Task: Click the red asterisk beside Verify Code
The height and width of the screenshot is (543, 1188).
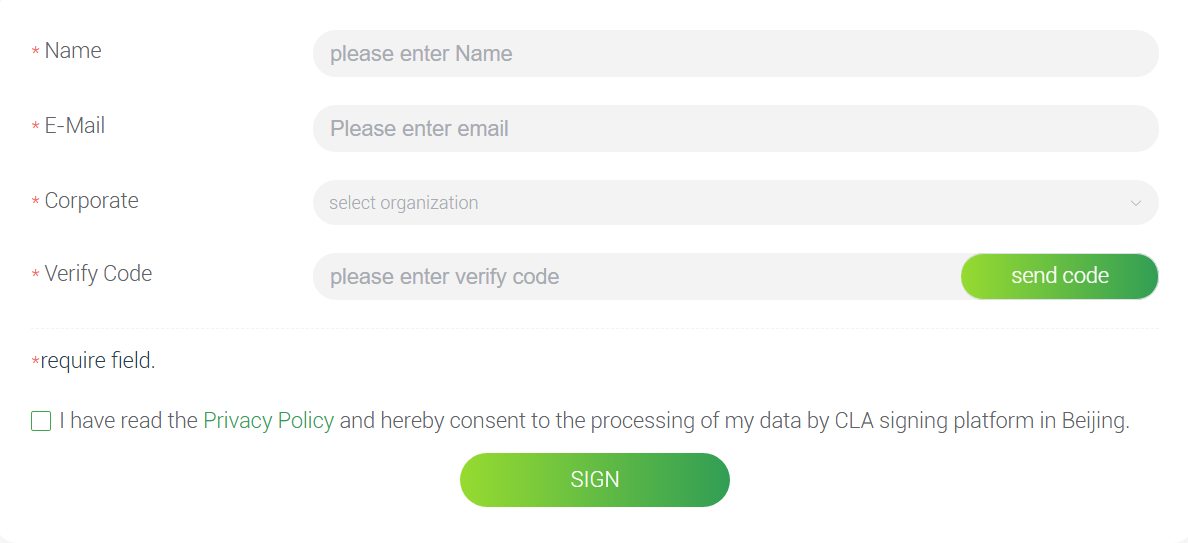Action: tap(36, 276)
